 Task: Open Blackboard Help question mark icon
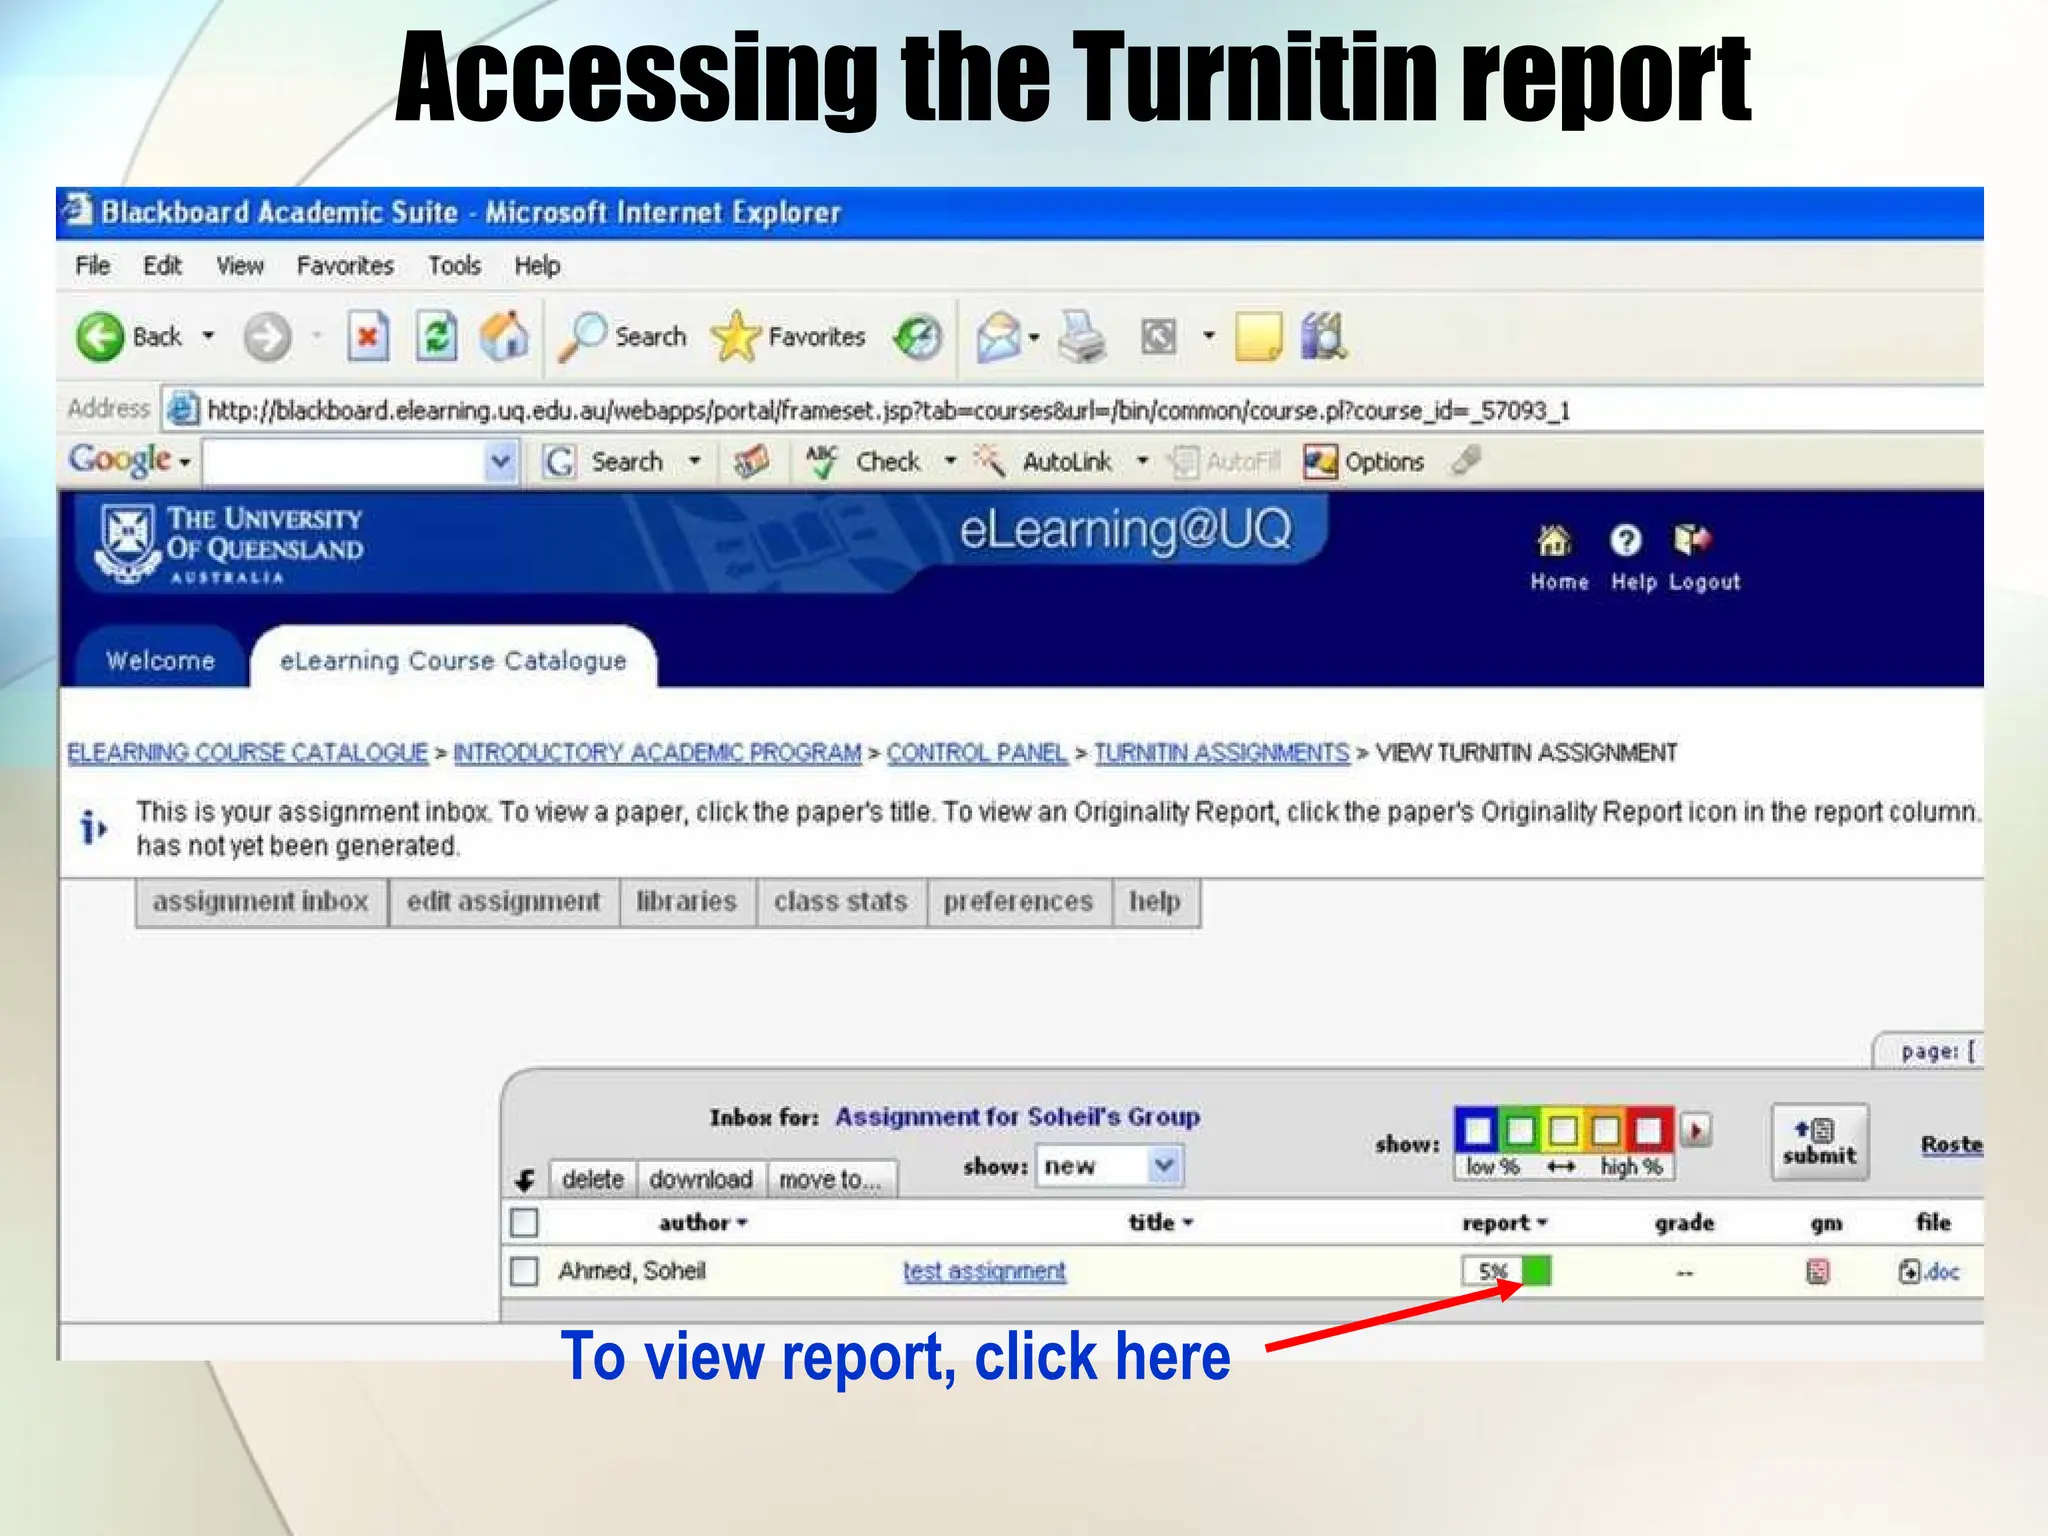(1626, 541)
